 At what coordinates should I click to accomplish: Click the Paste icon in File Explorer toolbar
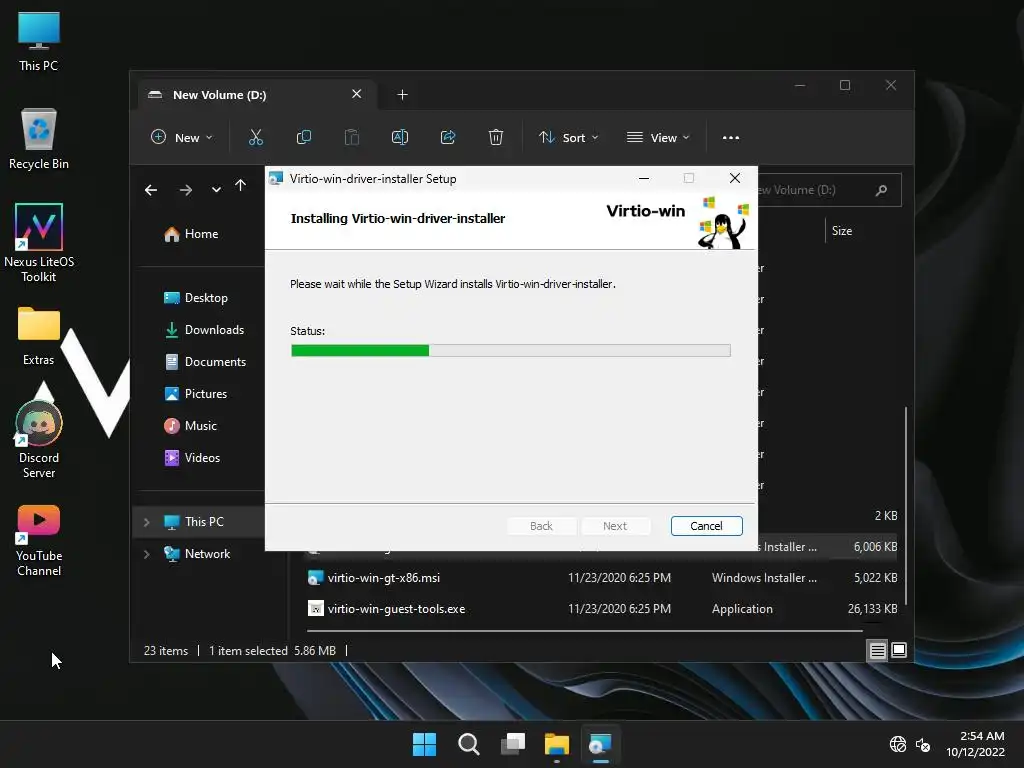[x=351, y=137]
